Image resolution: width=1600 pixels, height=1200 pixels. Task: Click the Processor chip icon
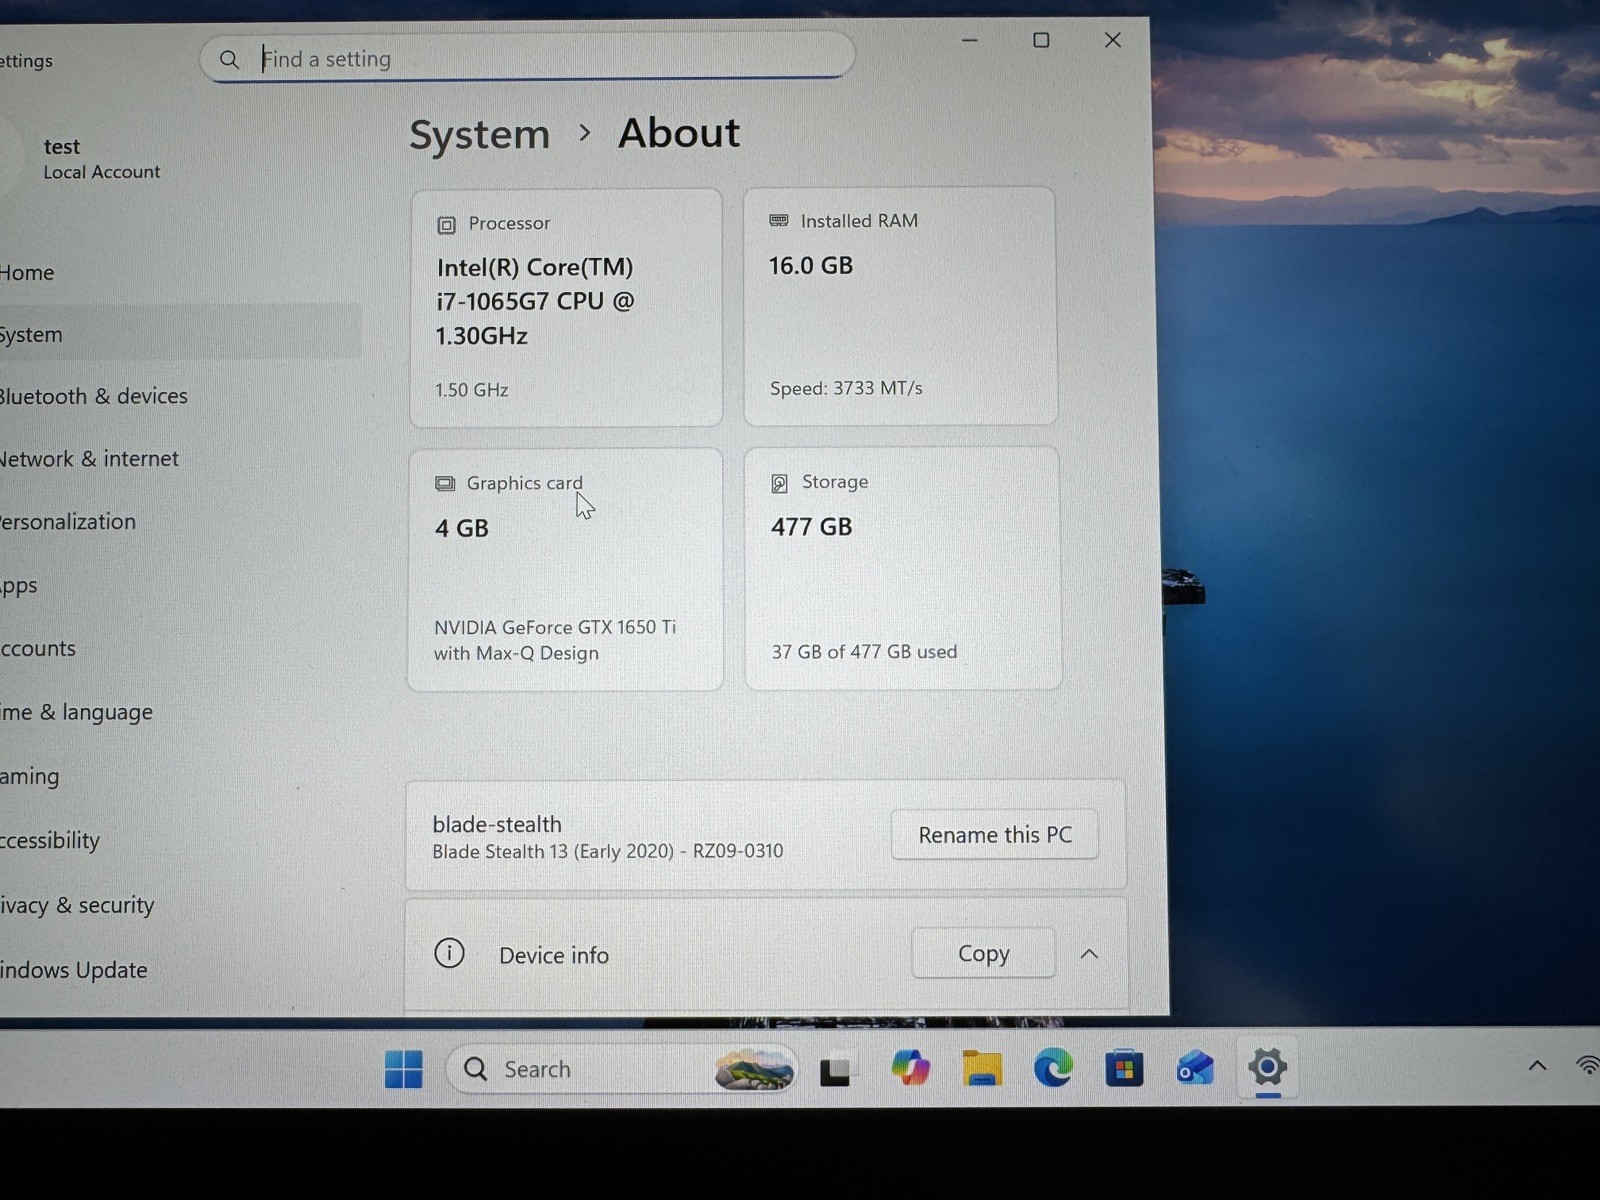(x=446, y=225)
